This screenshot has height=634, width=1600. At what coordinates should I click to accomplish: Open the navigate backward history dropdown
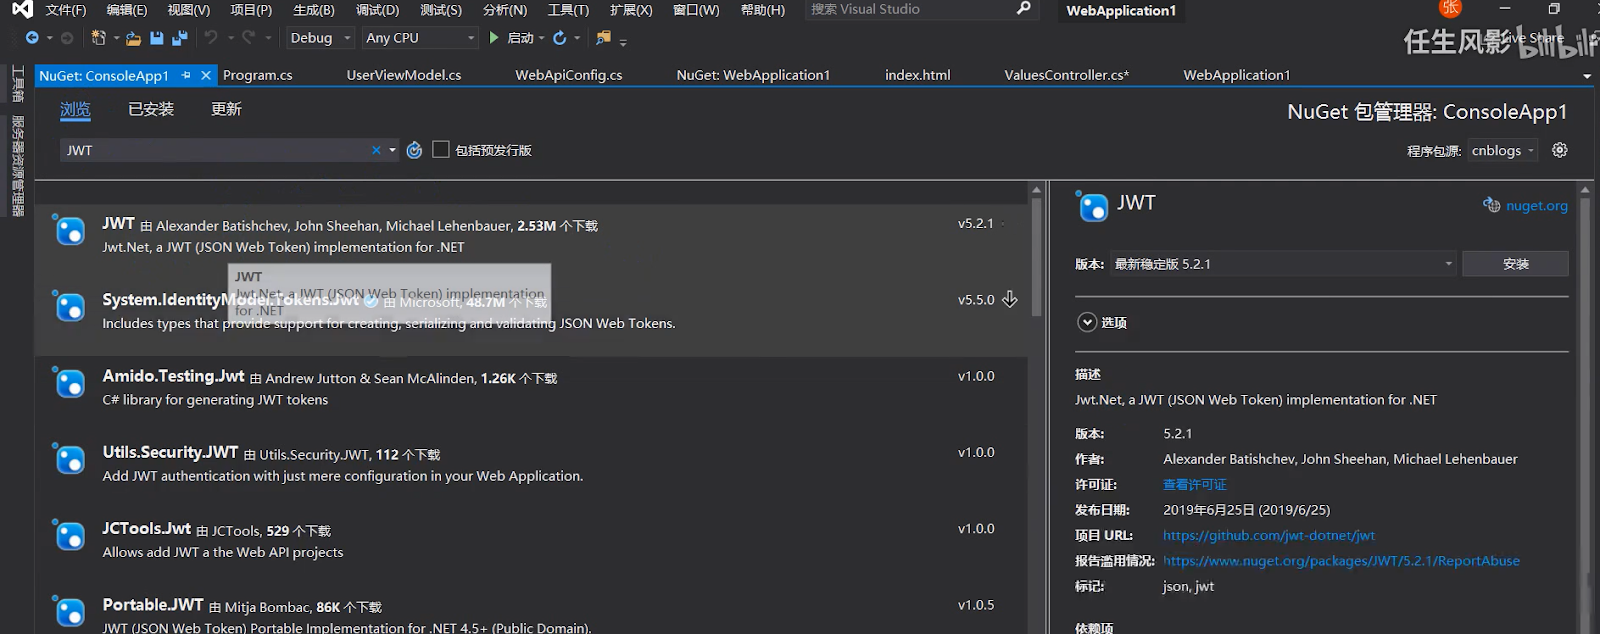(49, 38)
